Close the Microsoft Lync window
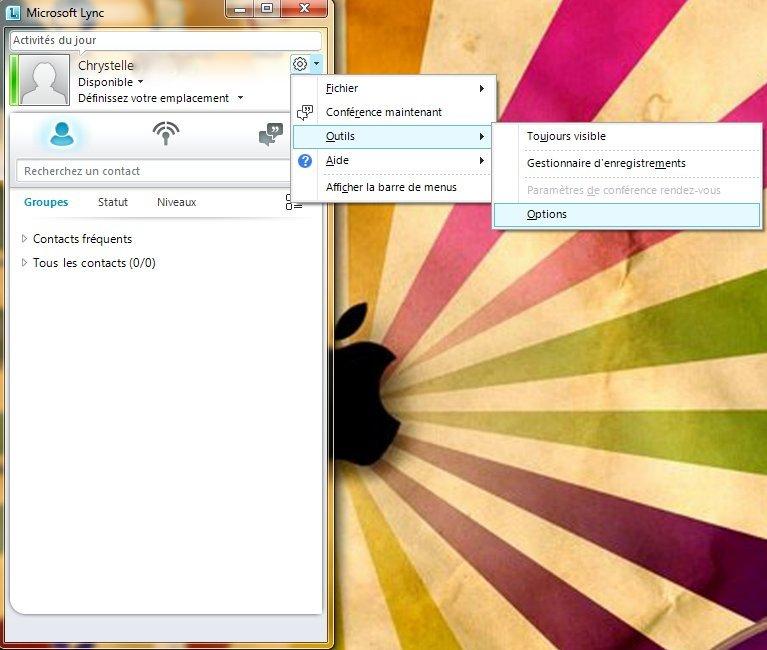Viewport: 767px width, 650px height. tap(304, 9)
